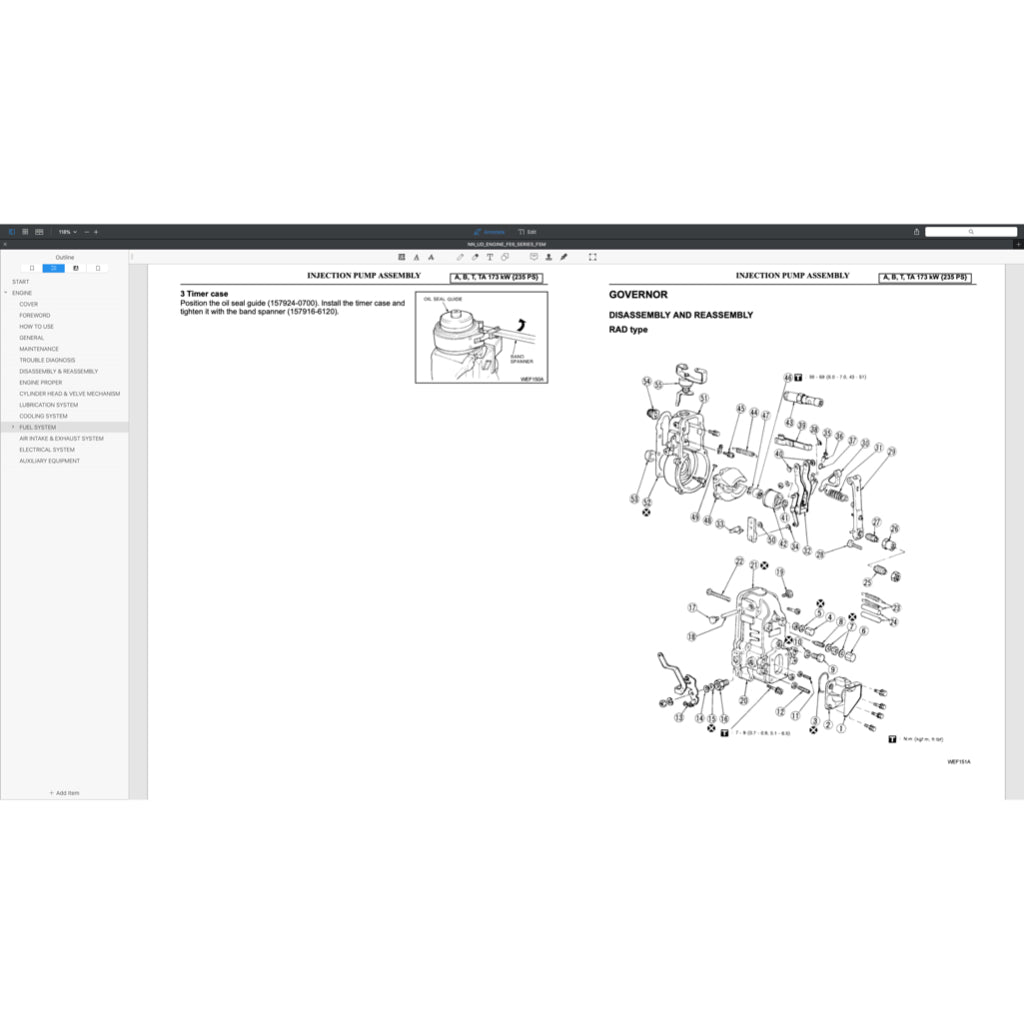
Task: Select the Pencil annotation tool
Action: pos(459,257)
